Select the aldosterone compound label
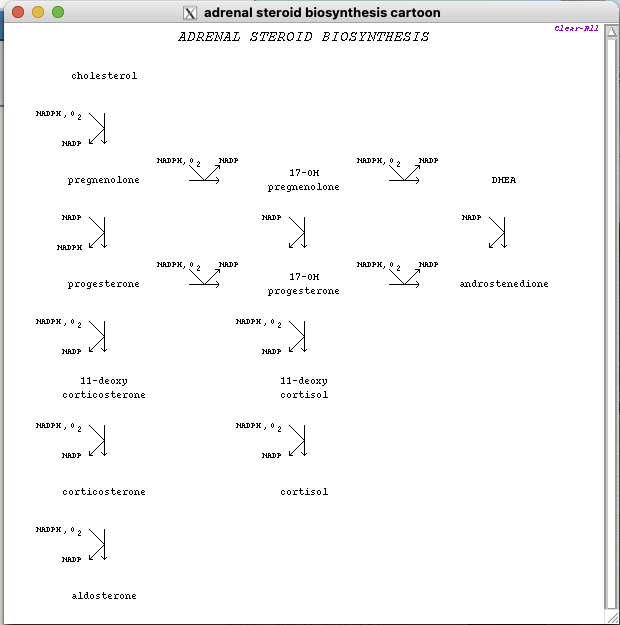Screen dimensions: 620x625 pyautogui.click(x=104, y=596)
